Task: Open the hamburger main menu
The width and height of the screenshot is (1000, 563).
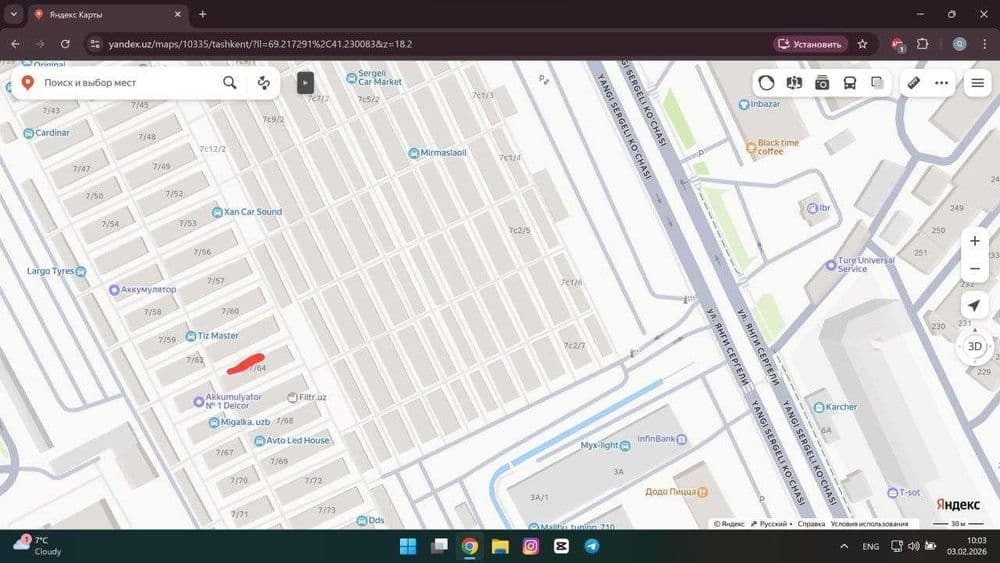Action: tap(977, 83)
